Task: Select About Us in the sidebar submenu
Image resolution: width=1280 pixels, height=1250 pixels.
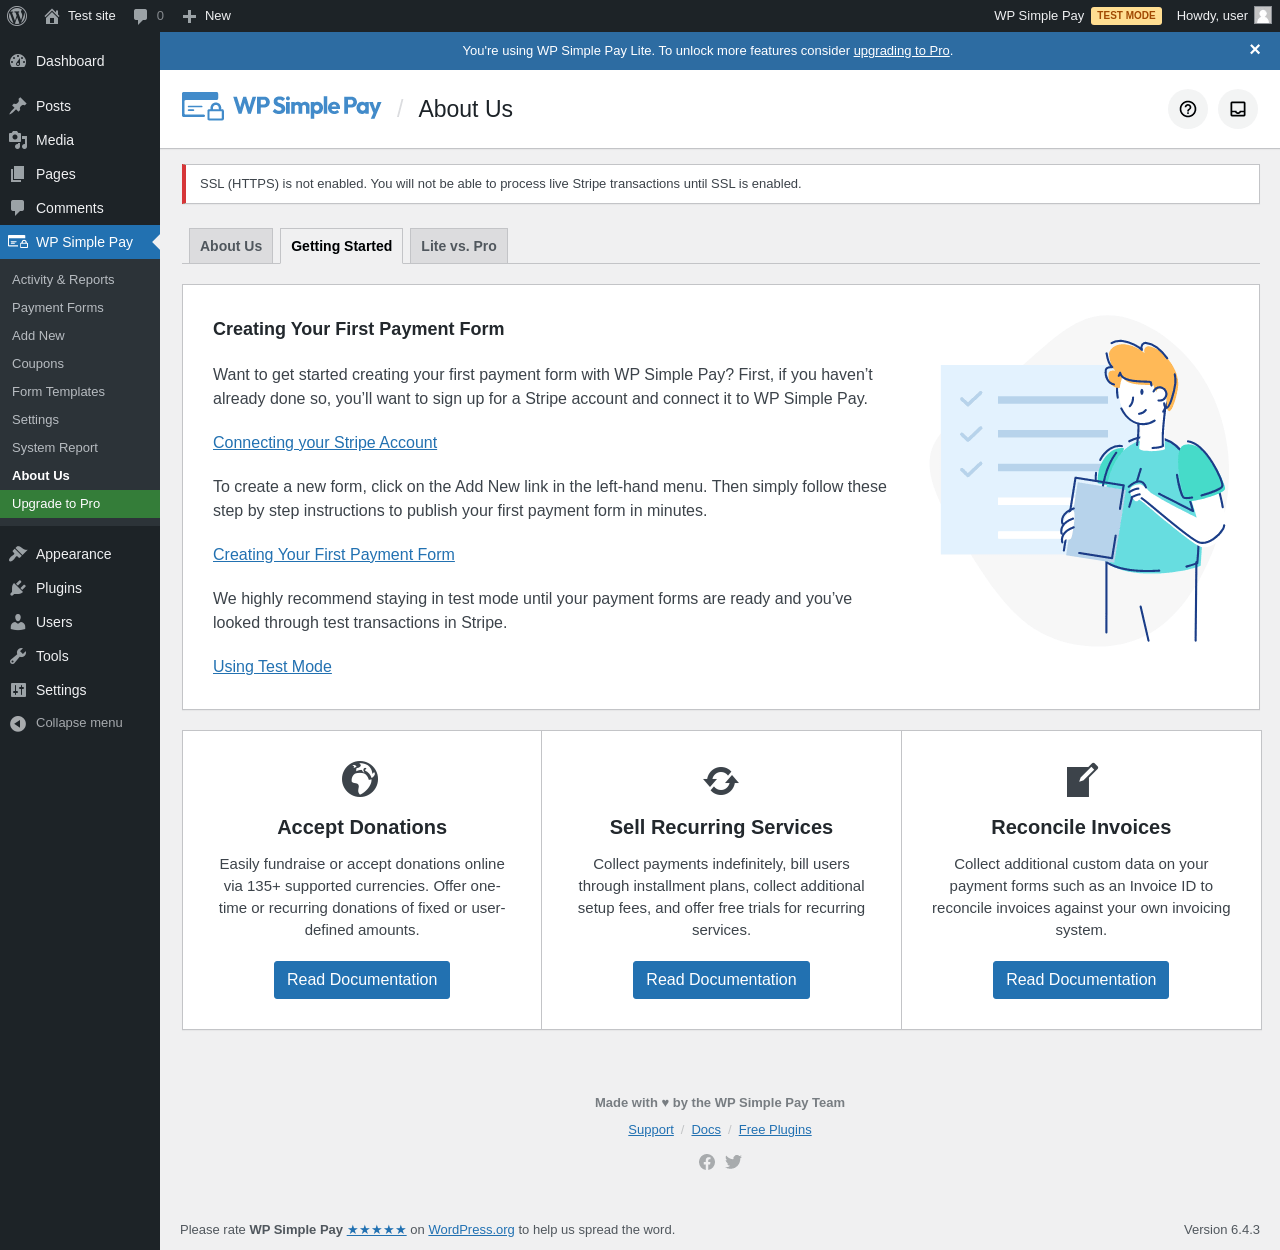Action: coord(80,476)
